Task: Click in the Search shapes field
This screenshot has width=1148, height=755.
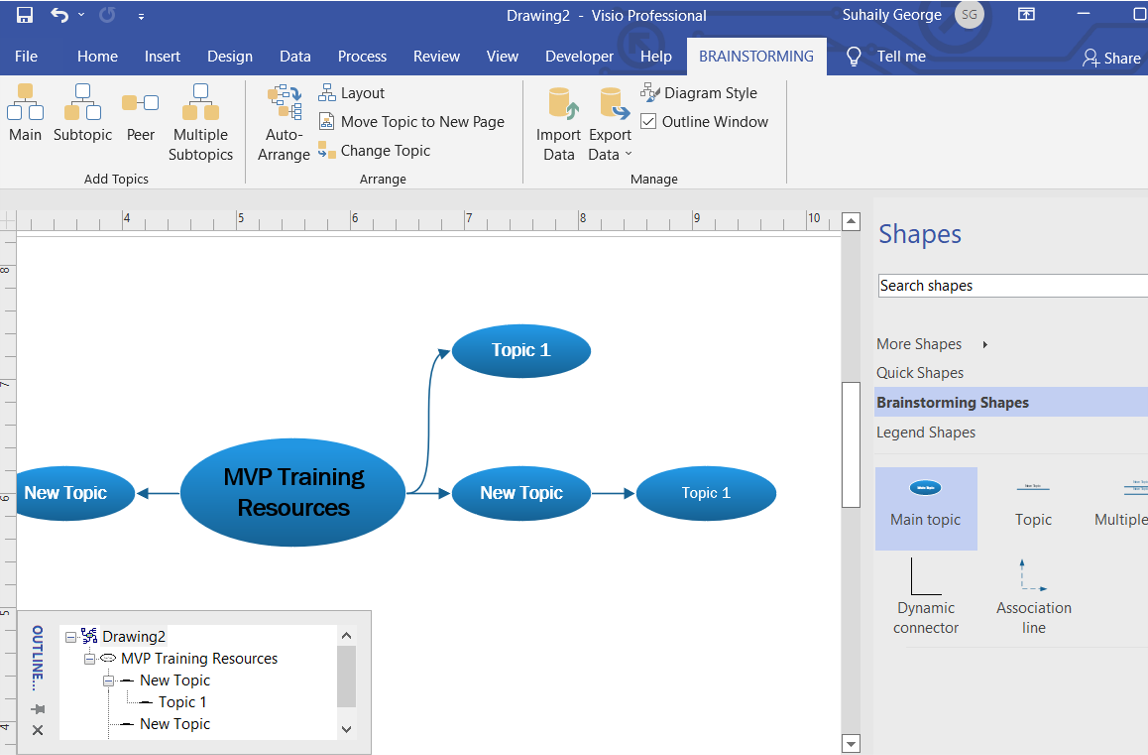Action: [x=1010, y=286]
